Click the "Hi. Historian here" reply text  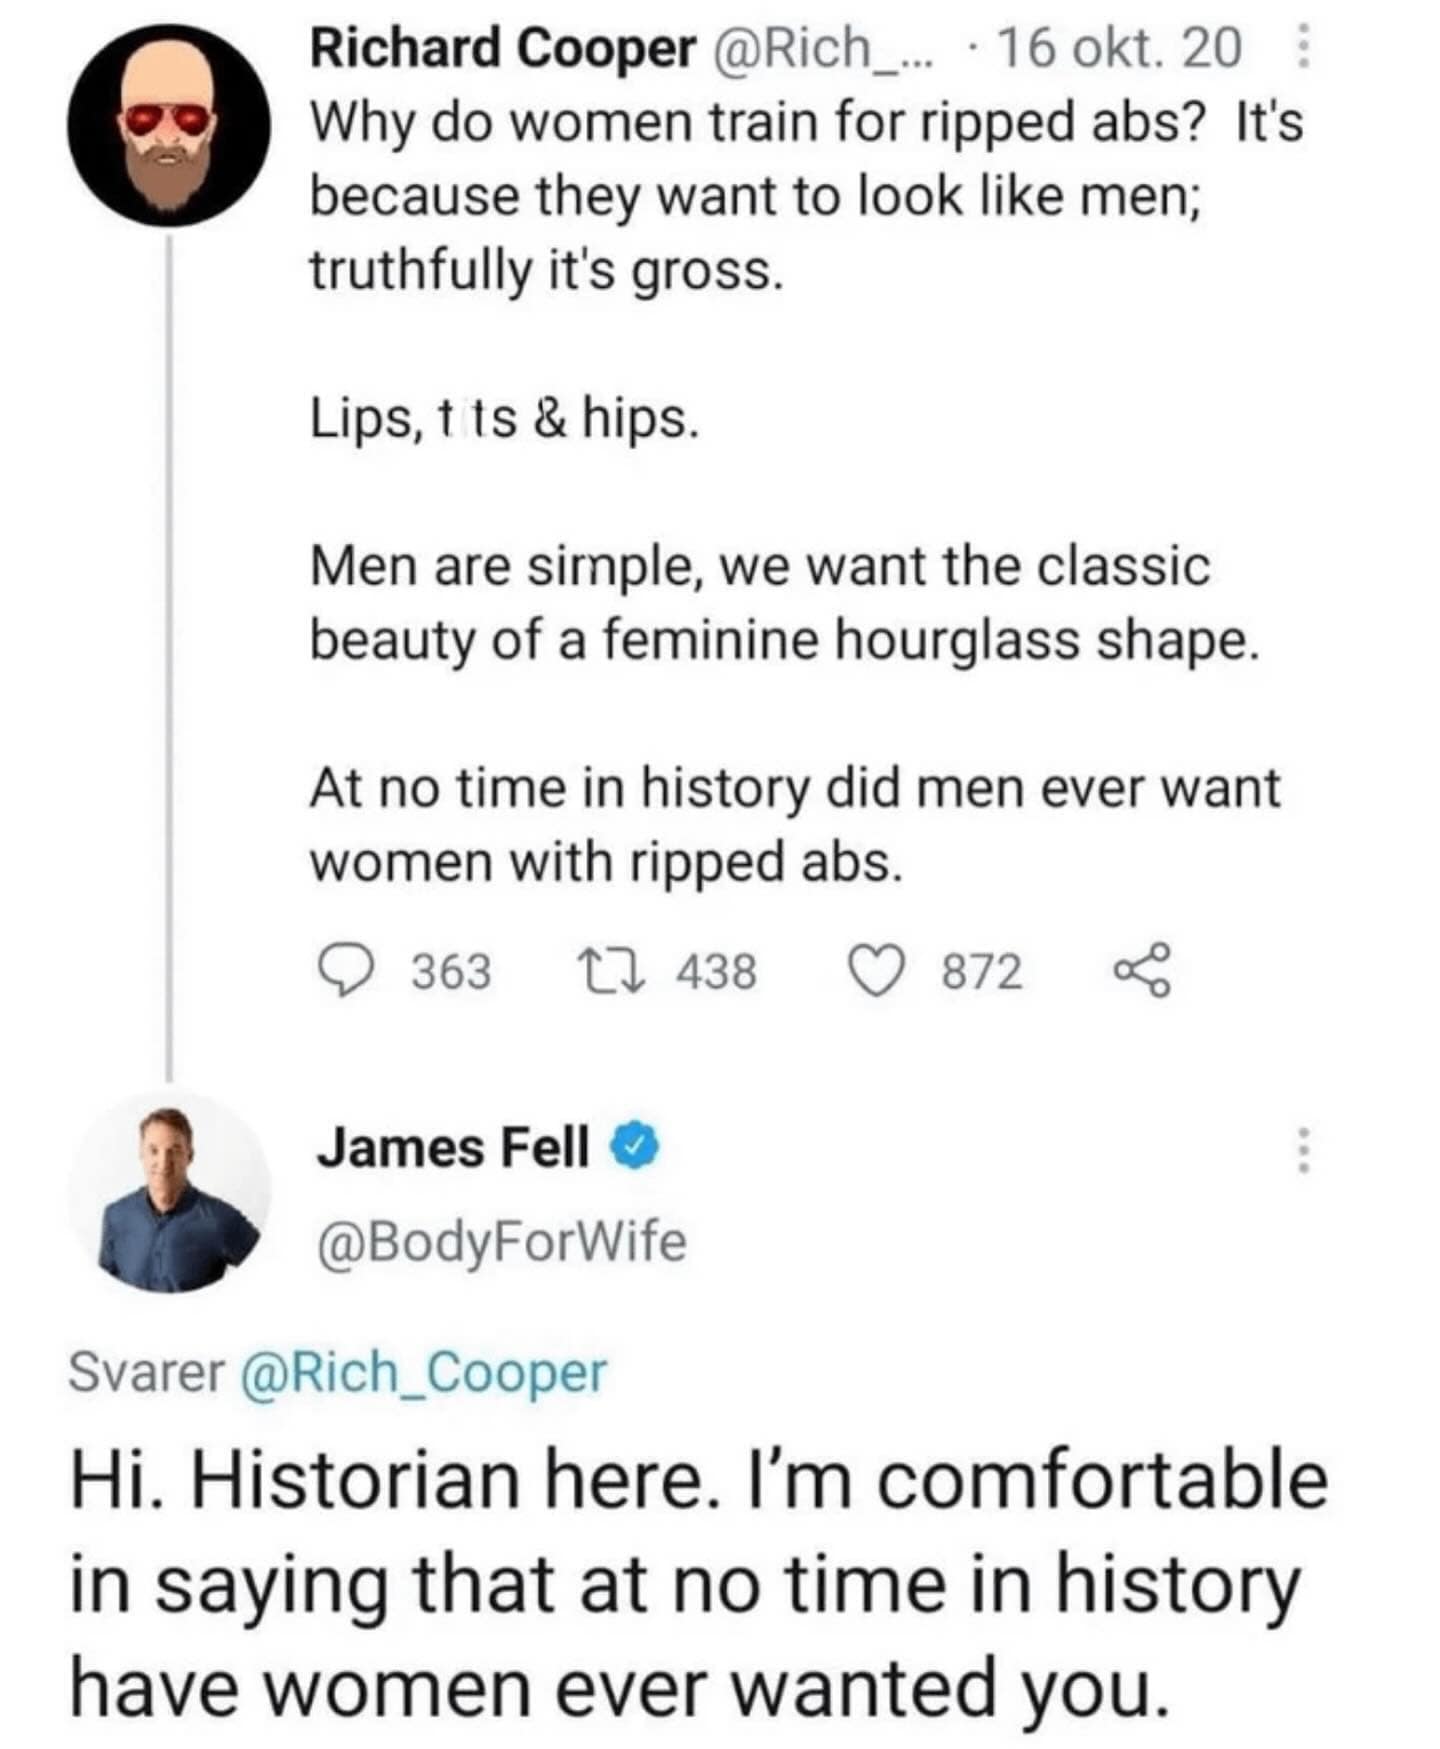coord(699,1584)
